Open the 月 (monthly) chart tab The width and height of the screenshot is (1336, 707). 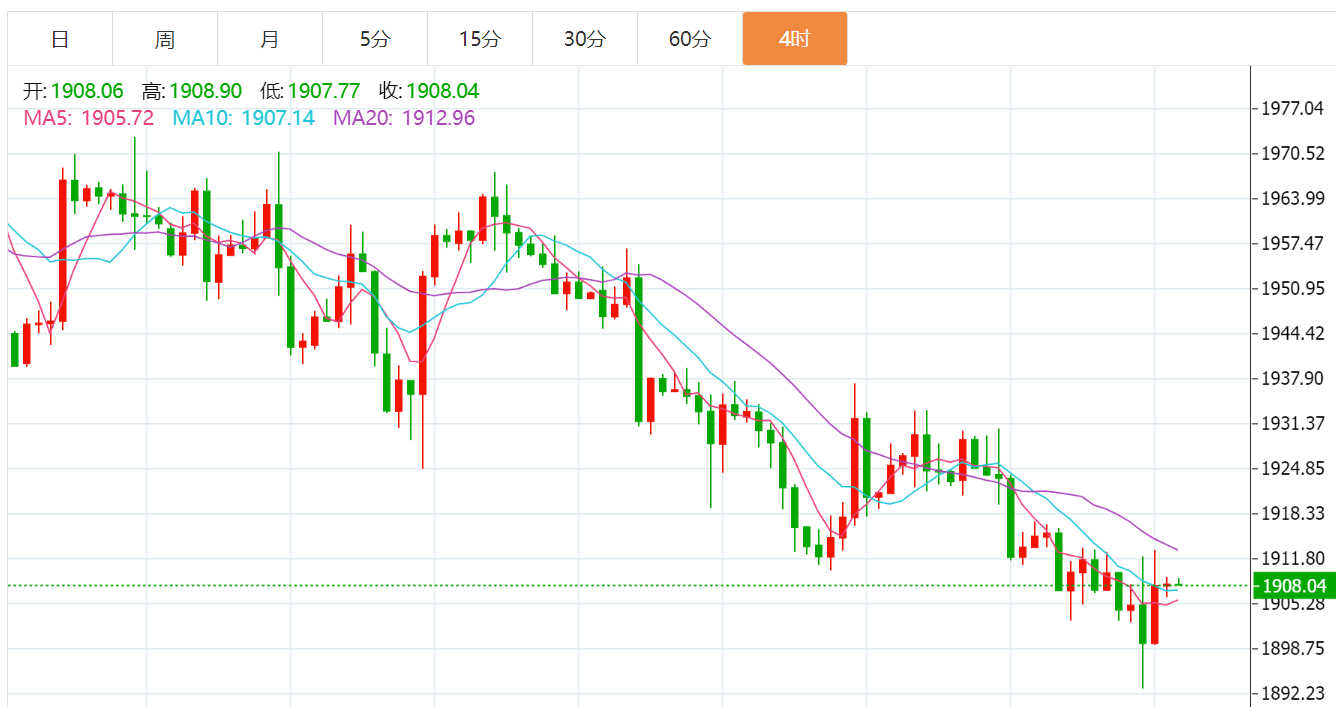pos(270,39)
